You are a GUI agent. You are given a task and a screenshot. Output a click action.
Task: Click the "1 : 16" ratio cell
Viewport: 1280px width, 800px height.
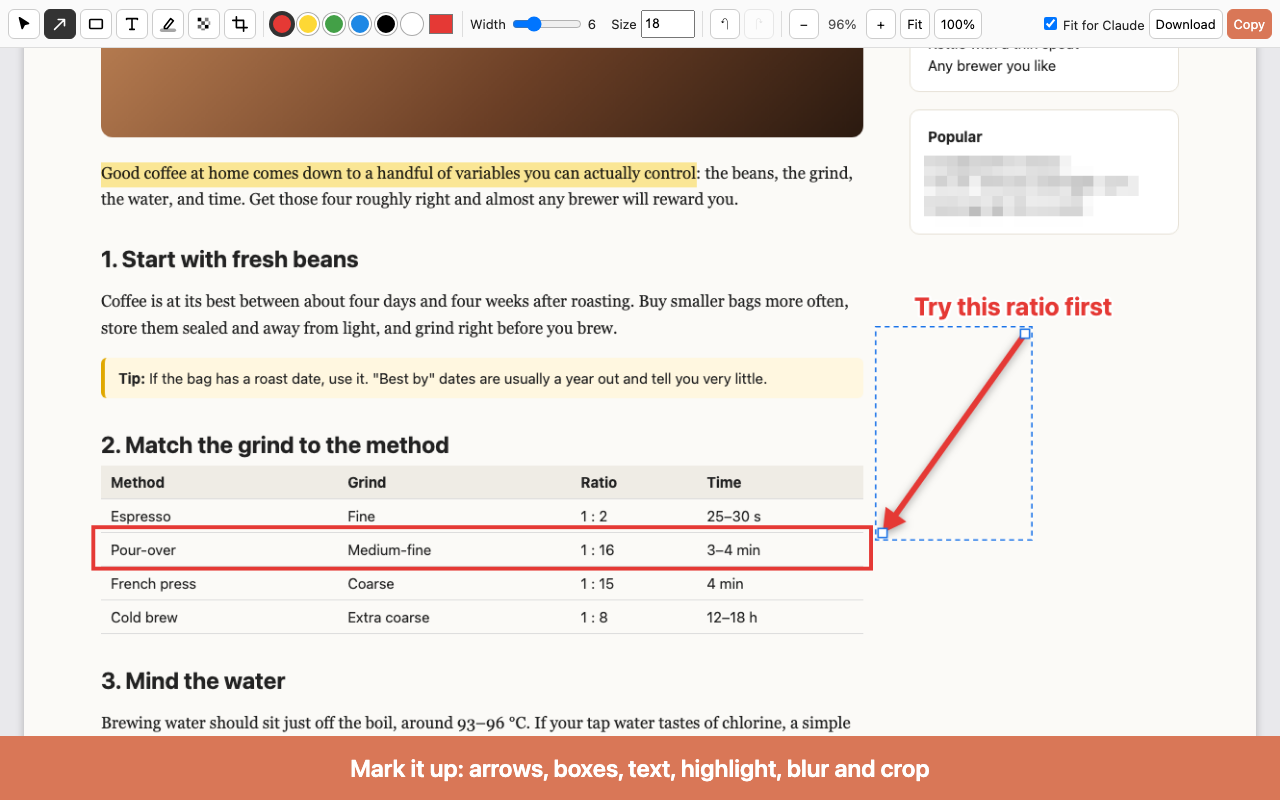tap(598, 550)
